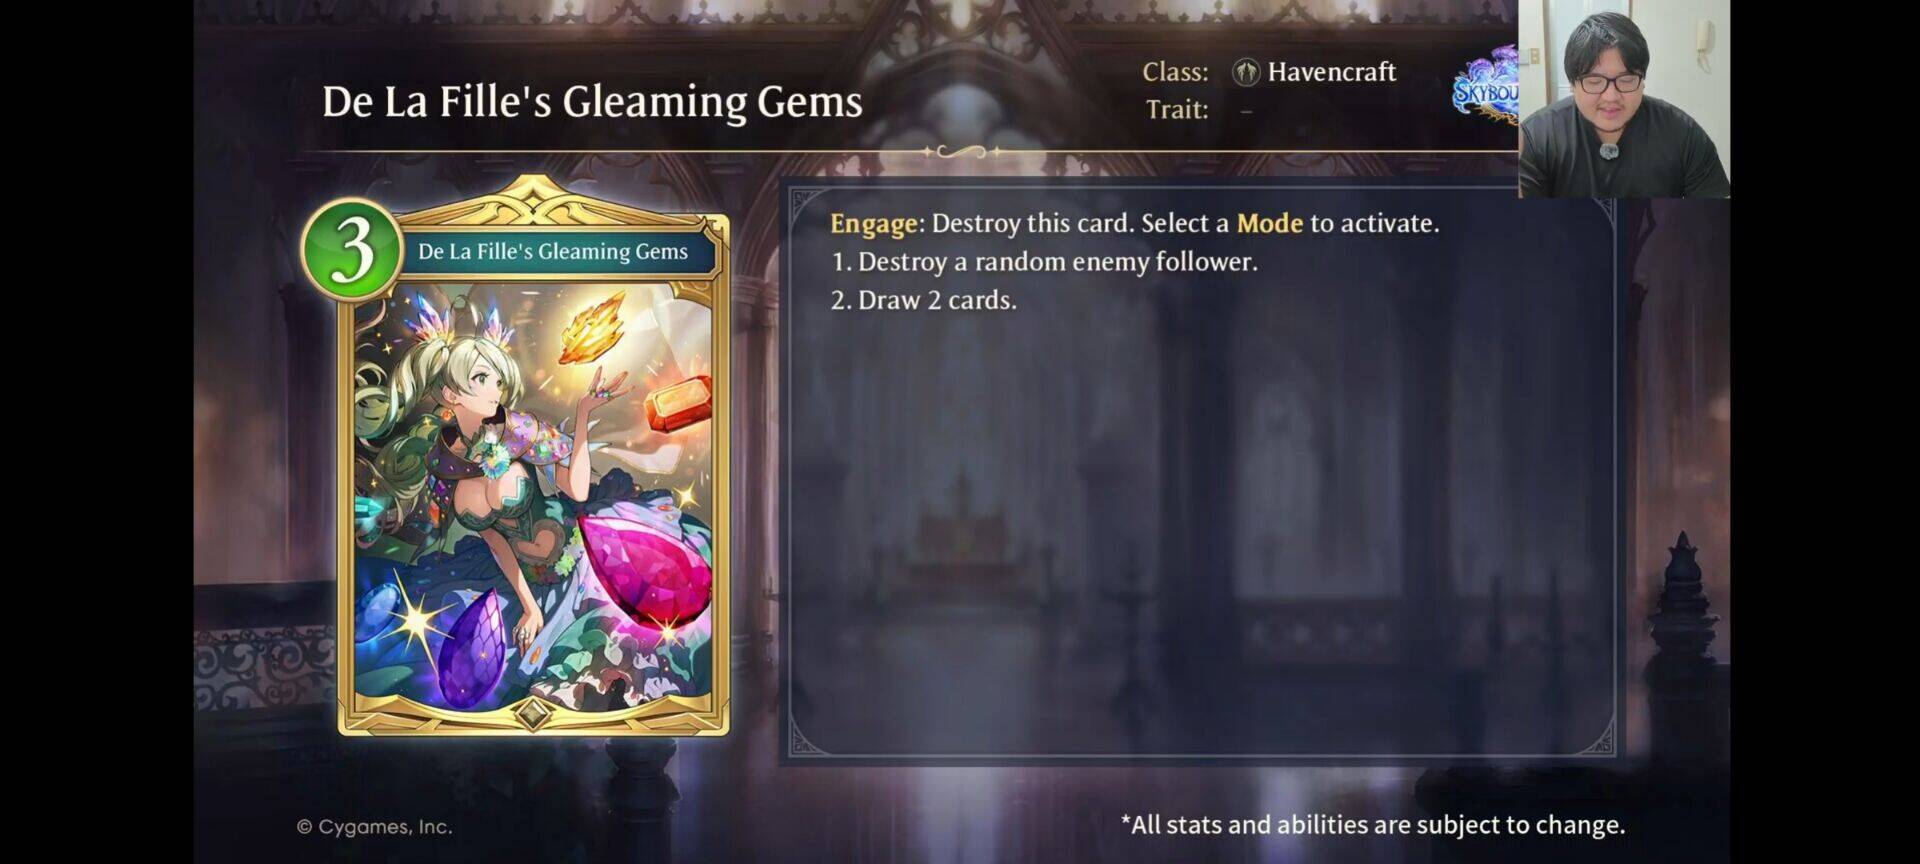This screenshot has width=1920, height=864.
Task: Click the card name banner on card
Action: tap(553, 251)
